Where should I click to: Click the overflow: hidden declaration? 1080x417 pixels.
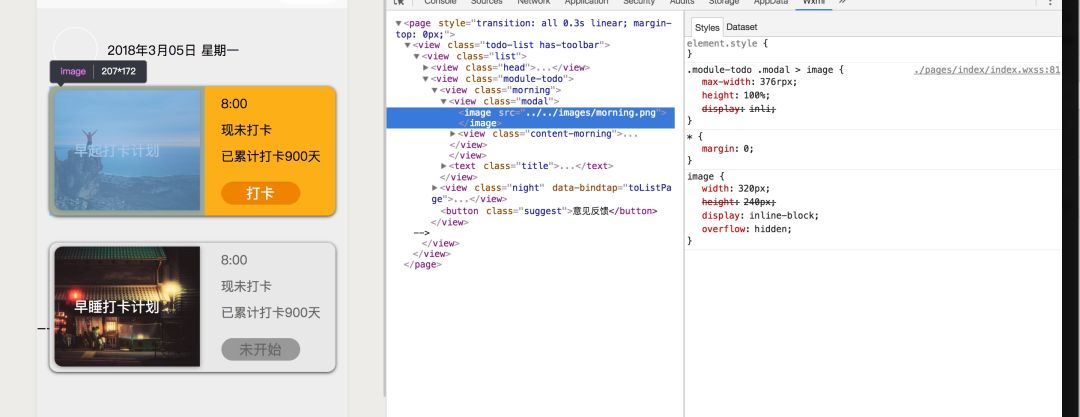pos(747,229)
